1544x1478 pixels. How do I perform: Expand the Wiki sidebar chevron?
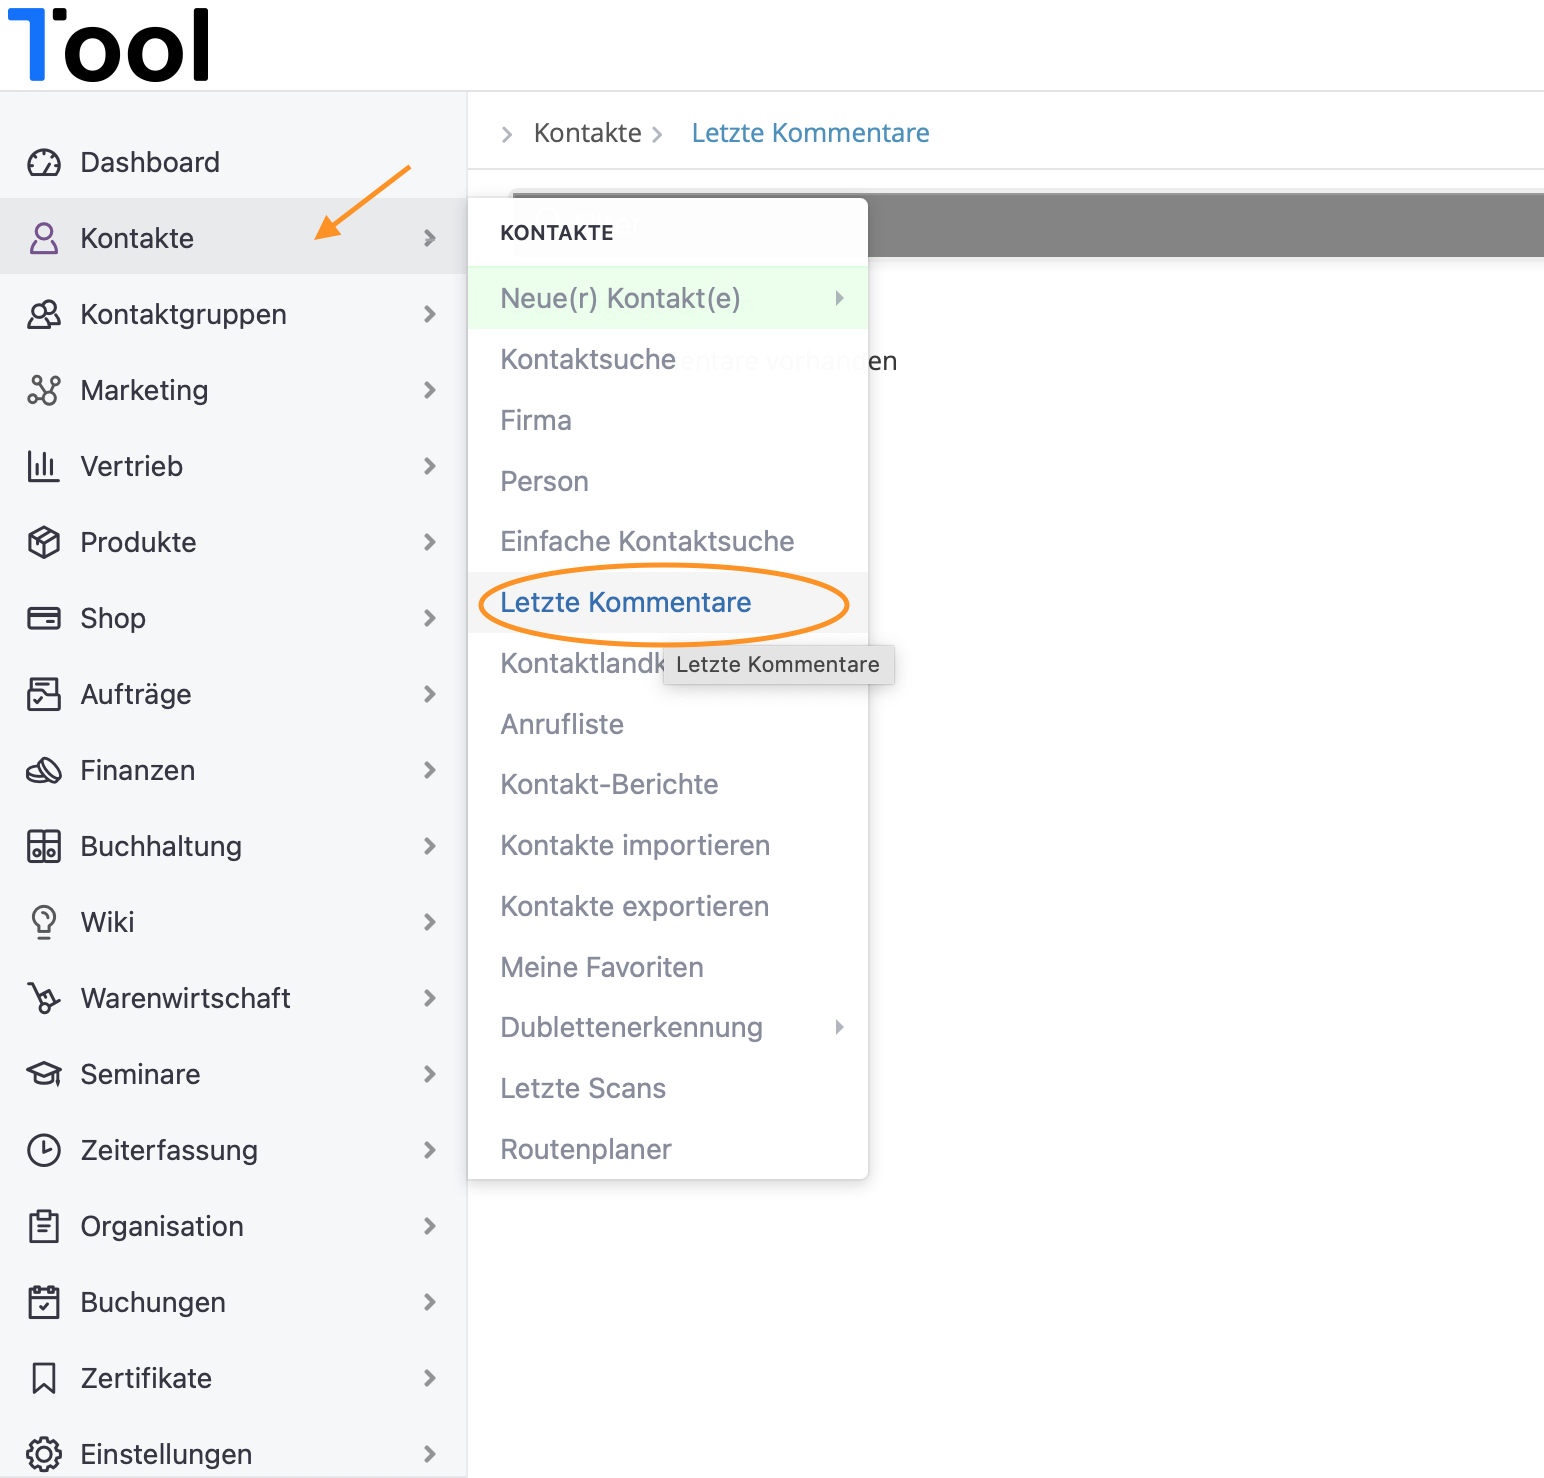430,922
